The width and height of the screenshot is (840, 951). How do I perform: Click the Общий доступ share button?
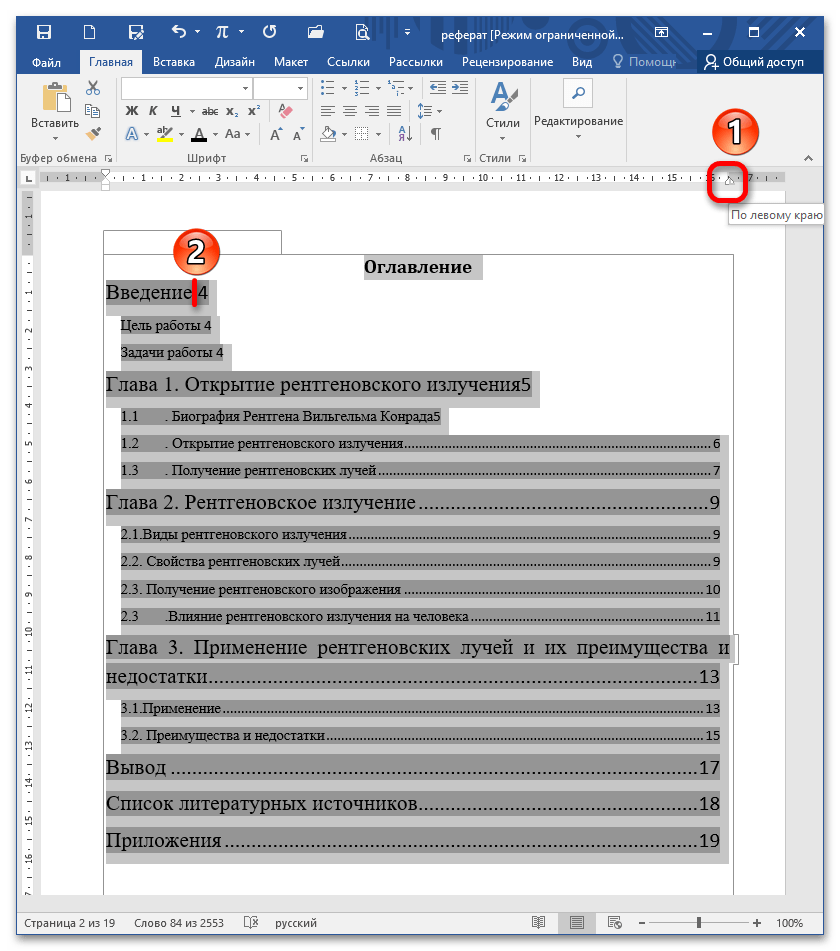coord(755,62)
